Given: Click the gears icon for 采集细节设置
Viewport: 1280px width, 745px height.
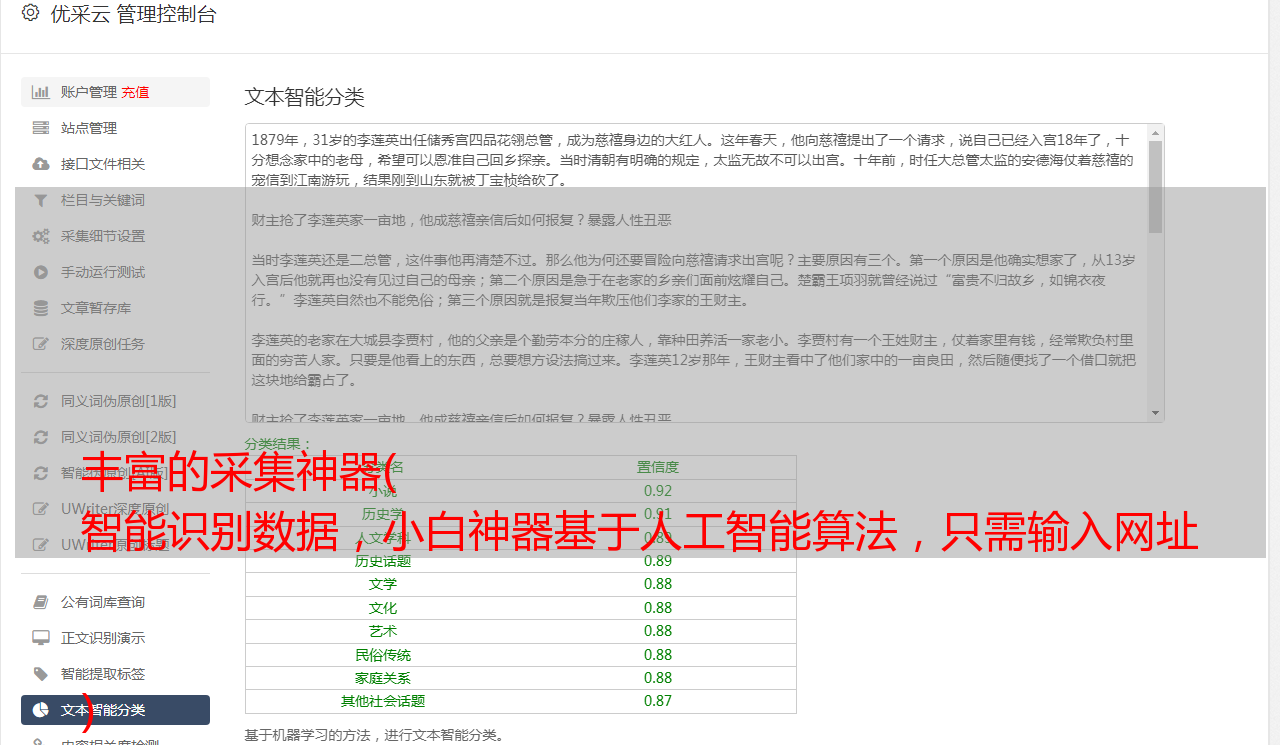Looking at the screenshot, I should pos(41,236).
